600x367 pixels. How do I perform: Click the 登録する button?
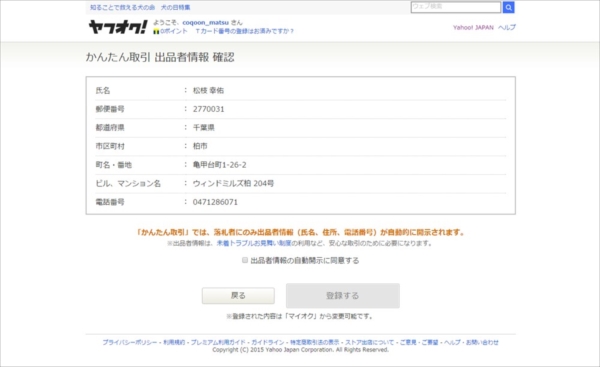click(342, 295)
